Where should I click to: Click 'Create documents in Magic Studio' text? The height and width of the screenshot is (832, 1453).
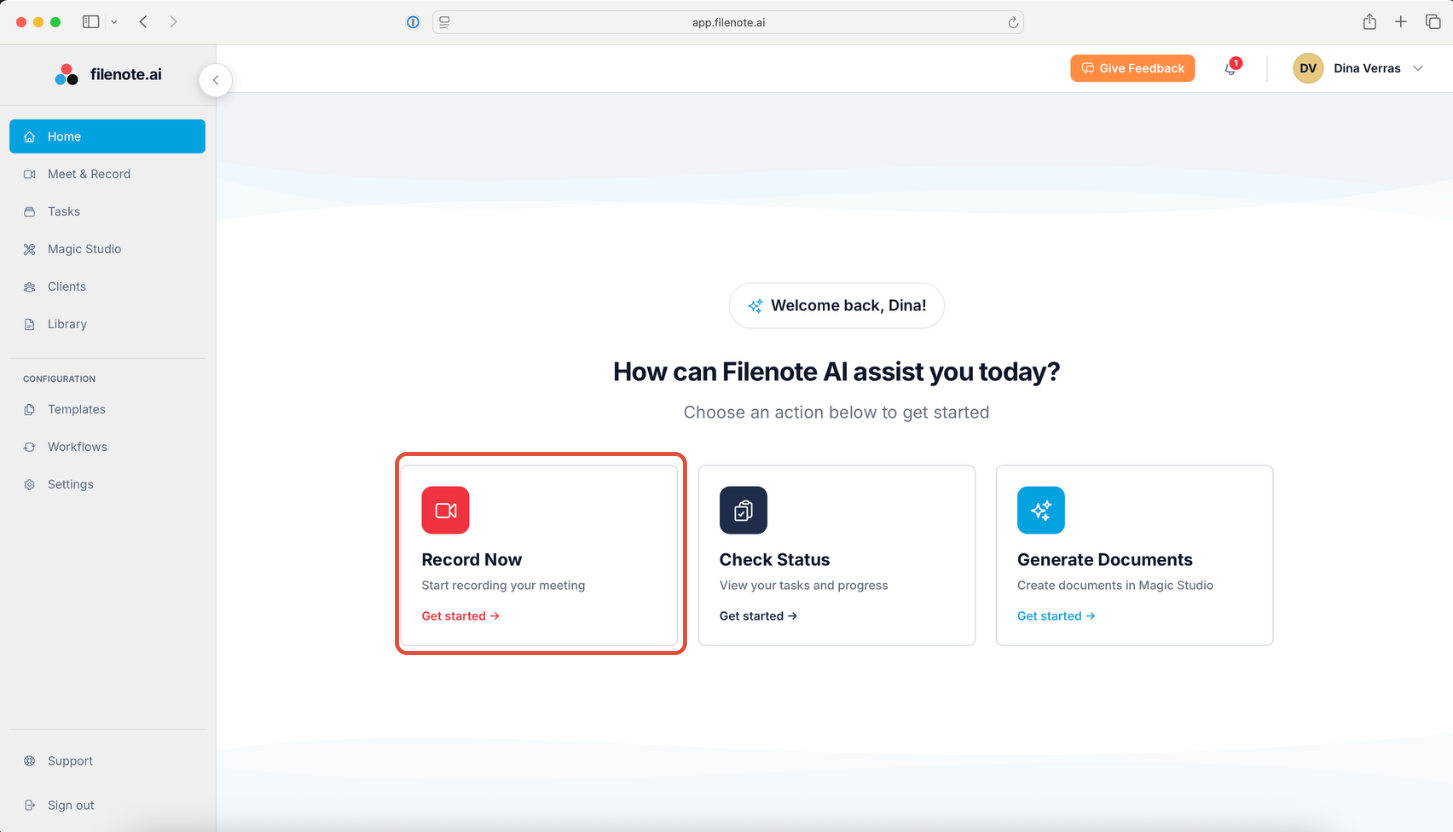(1115, 585)
